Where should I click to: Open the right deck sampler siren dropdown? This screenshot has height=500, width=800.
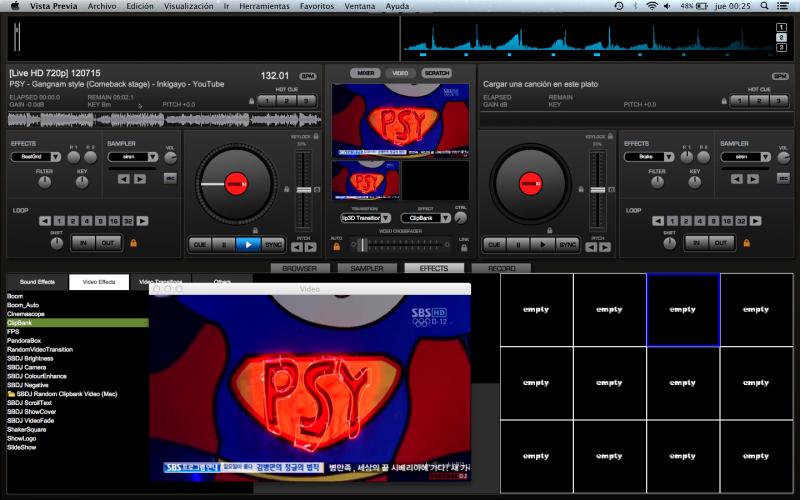(x=745, y=157)
